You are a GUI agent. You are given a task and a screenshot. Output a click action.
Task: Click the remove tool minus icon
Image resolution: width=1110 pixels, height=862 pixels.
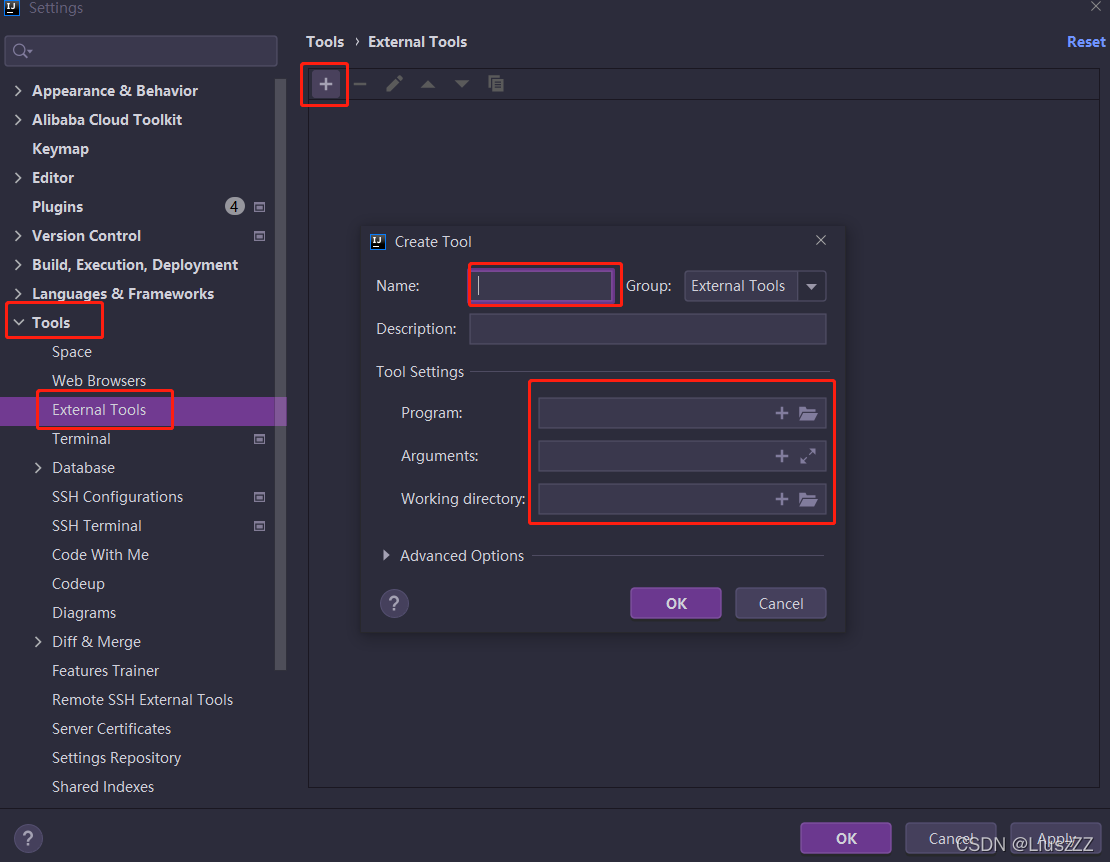click(360, 84)
